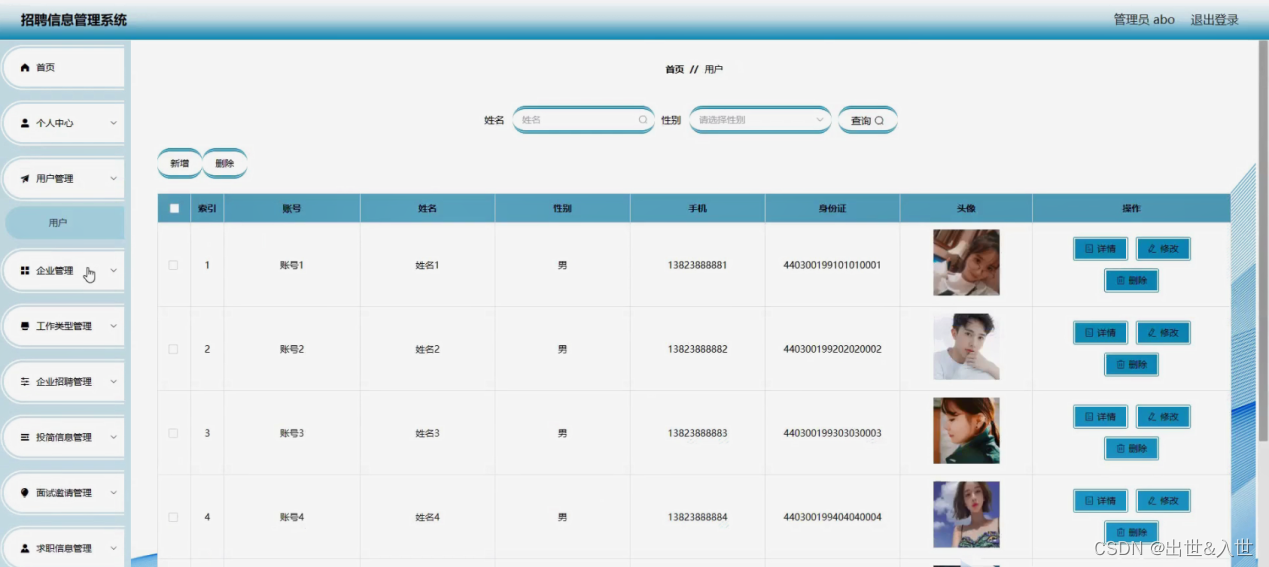Check the row checkbox for 账号2
The width and height of the screenshot is (1269, 567).
coord(173,349)
